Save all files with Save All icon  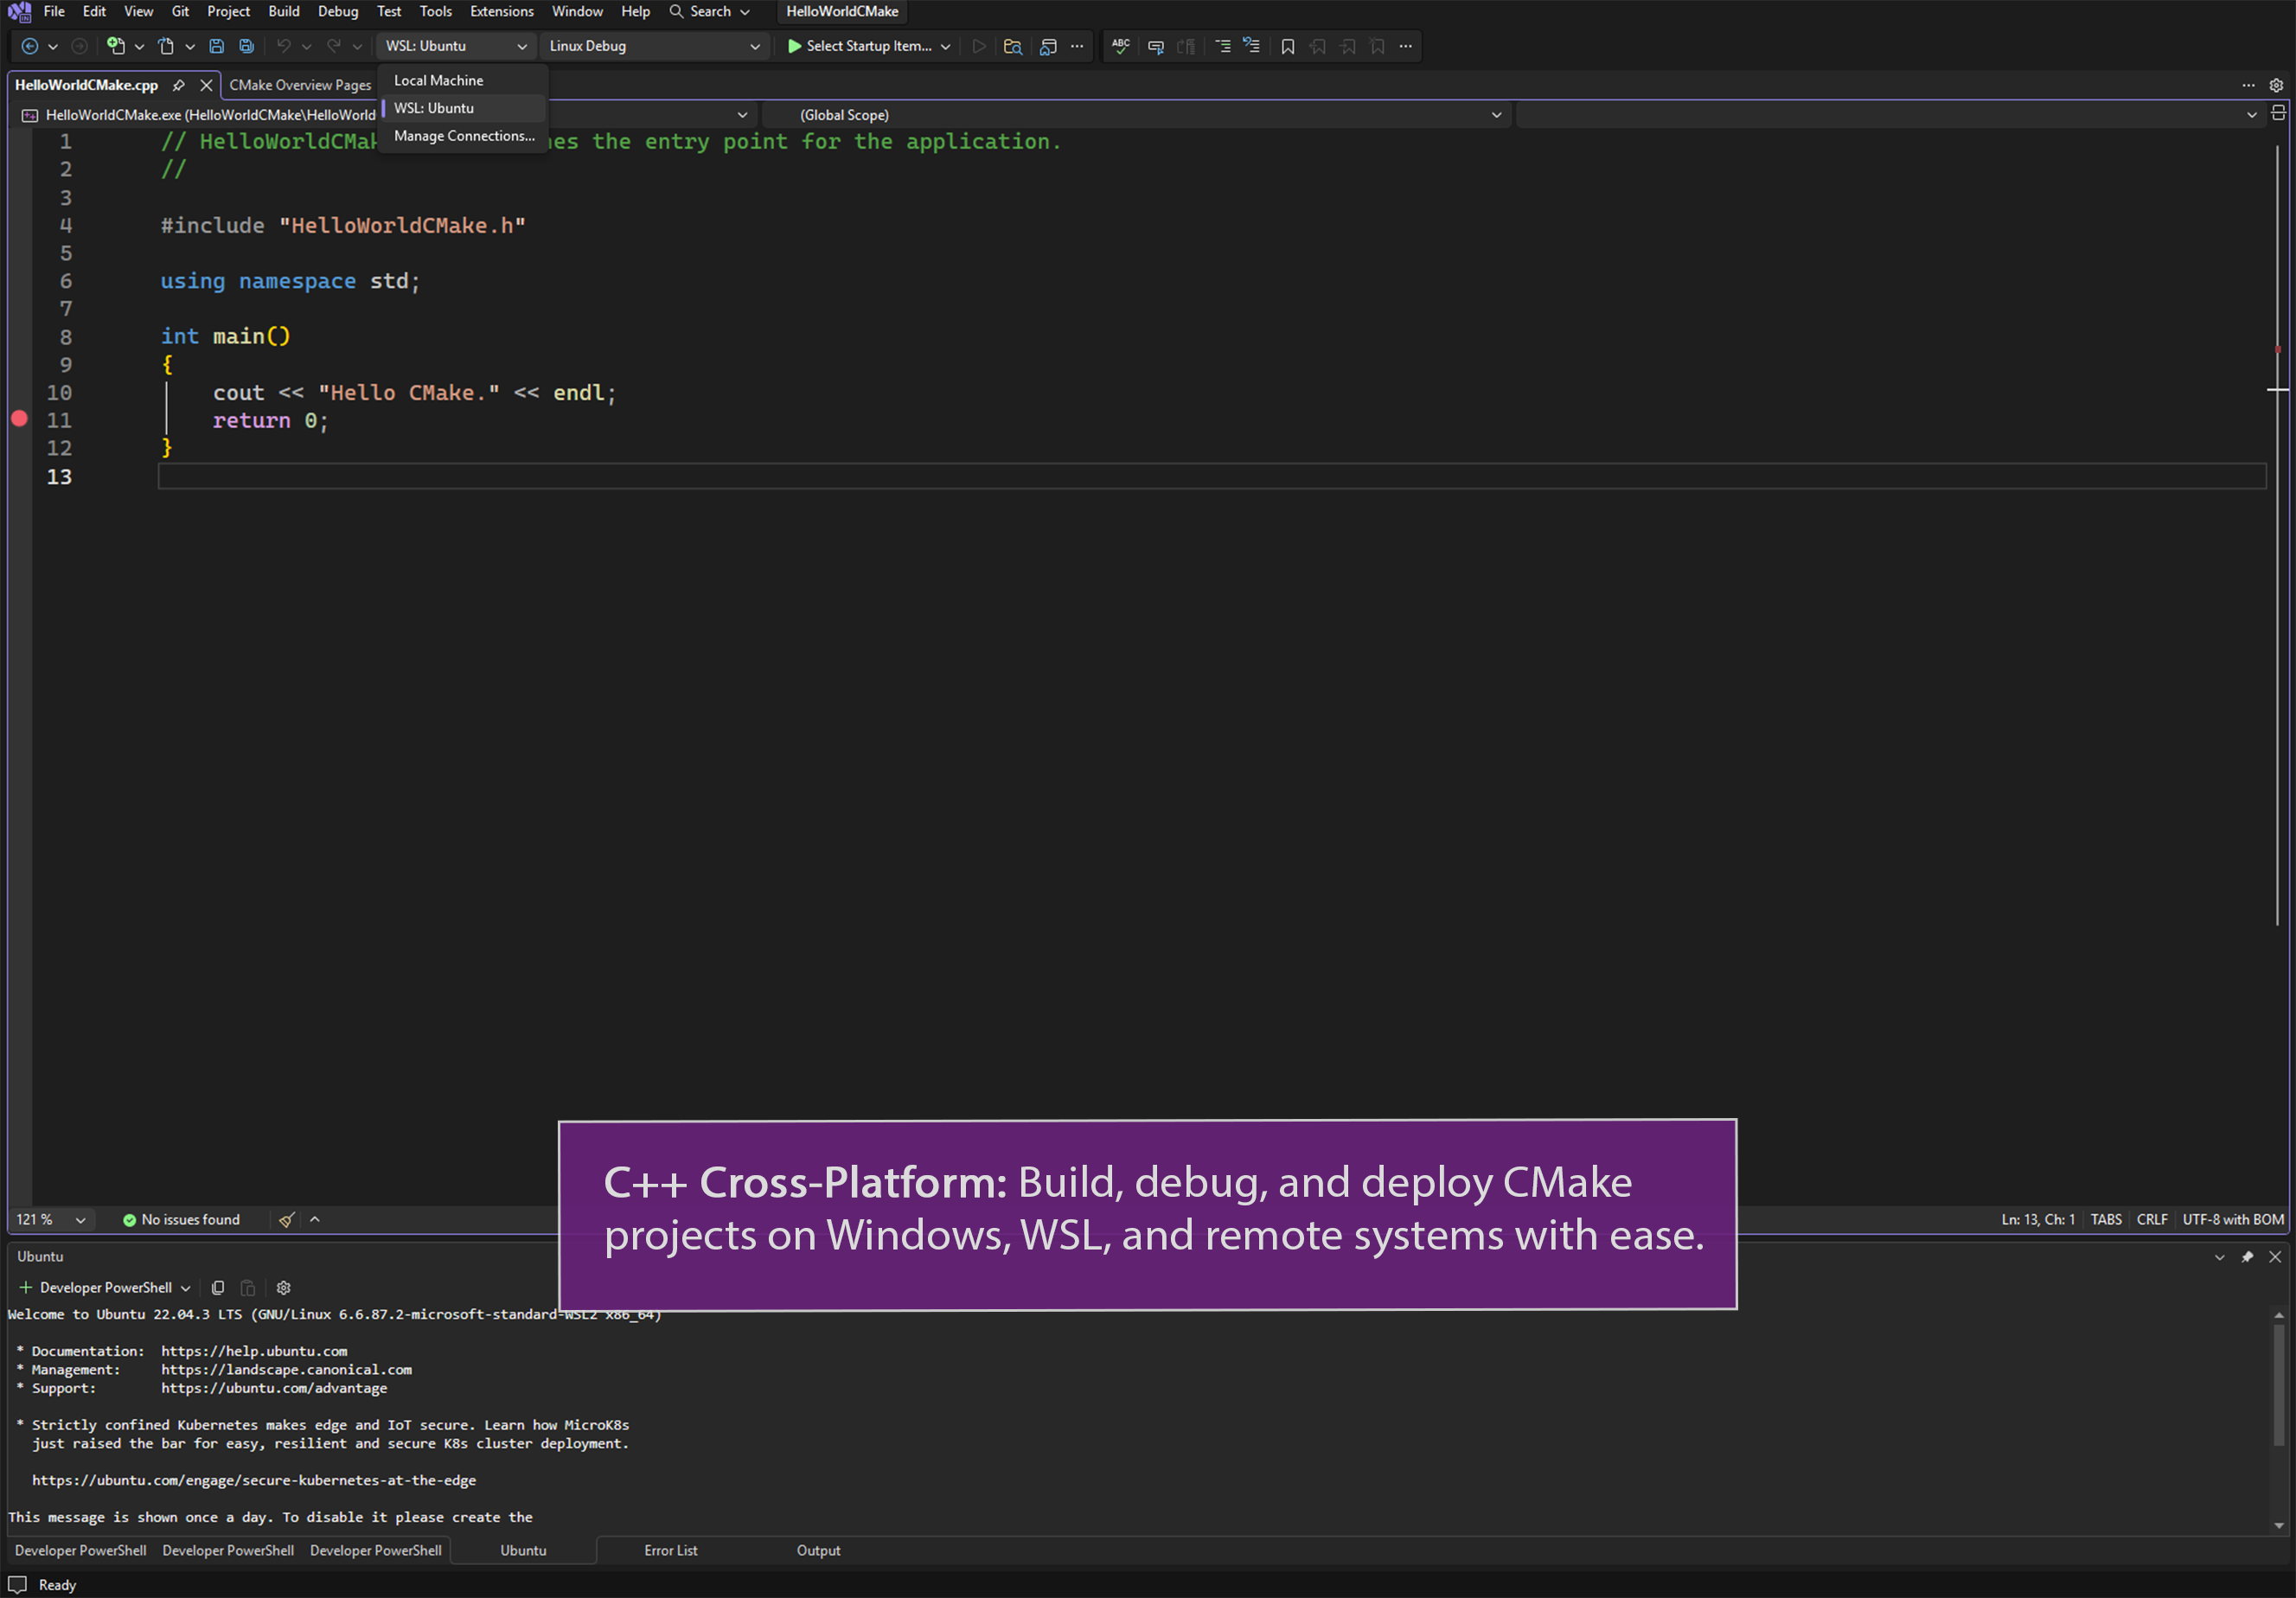246,46
